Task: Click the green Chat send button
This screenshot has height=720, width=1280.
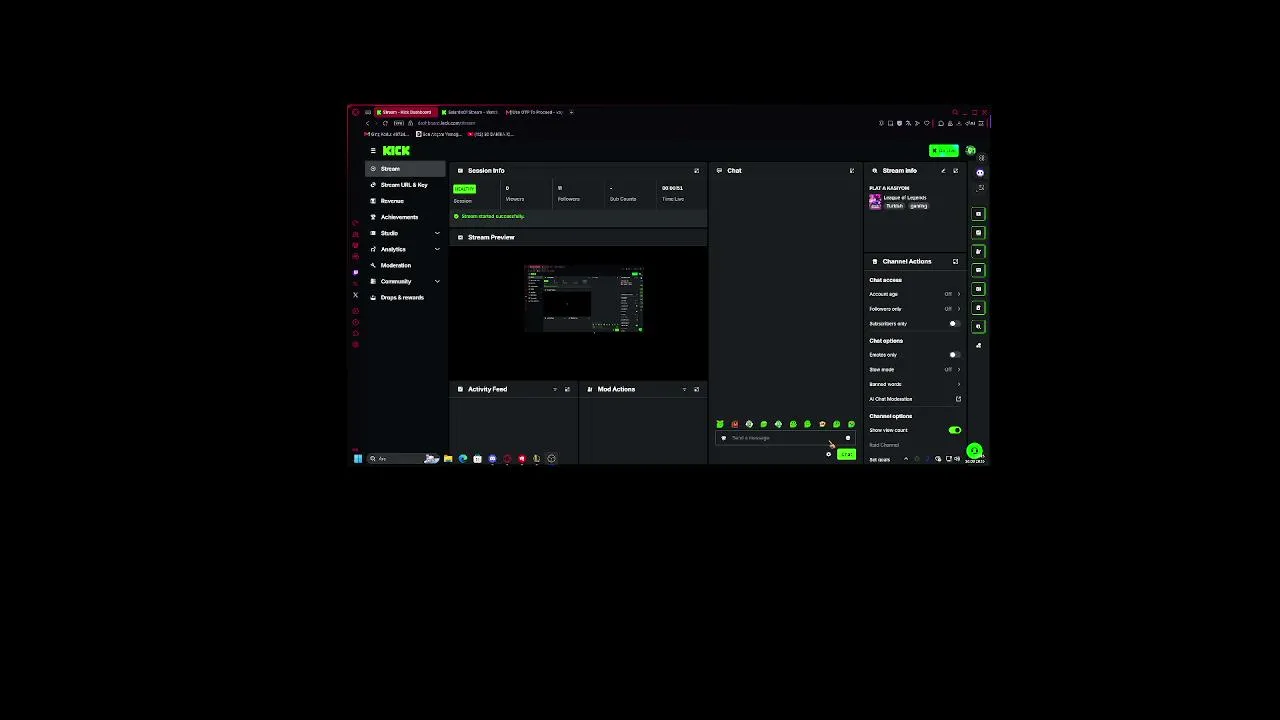Action: [x=846, y=455]
